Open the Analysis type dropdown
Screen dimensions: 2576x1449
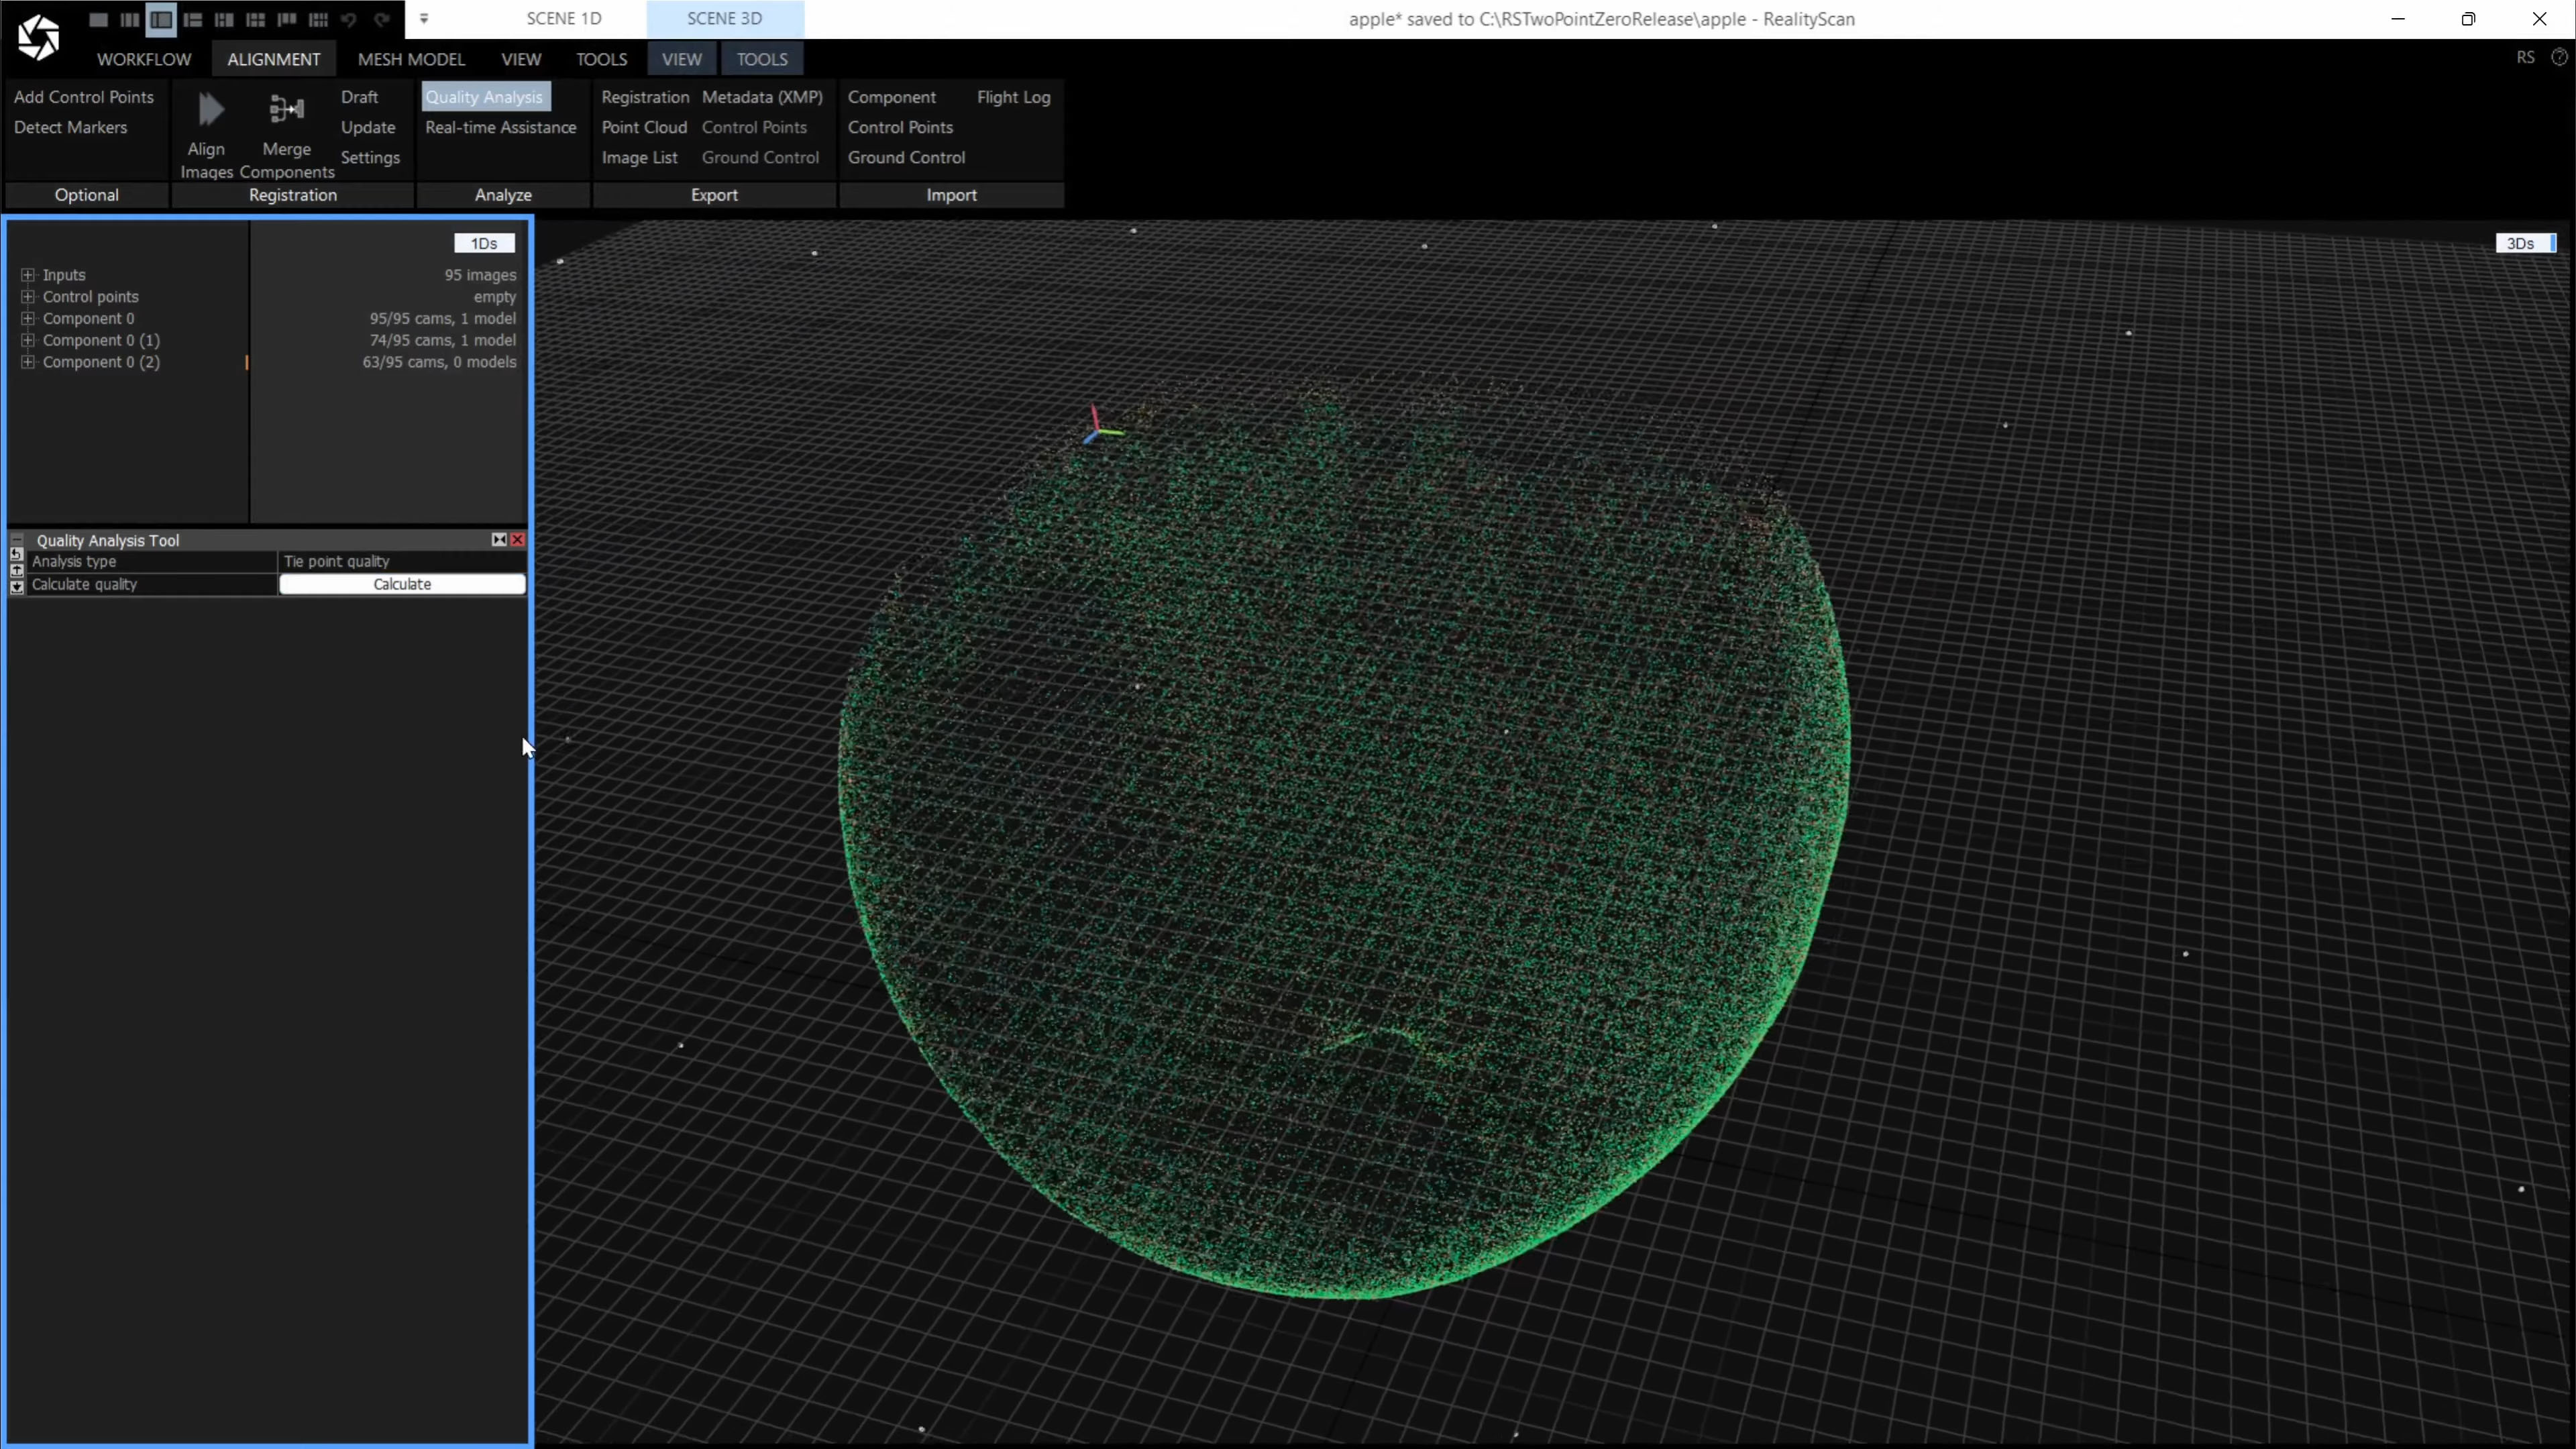click(401, 561)
